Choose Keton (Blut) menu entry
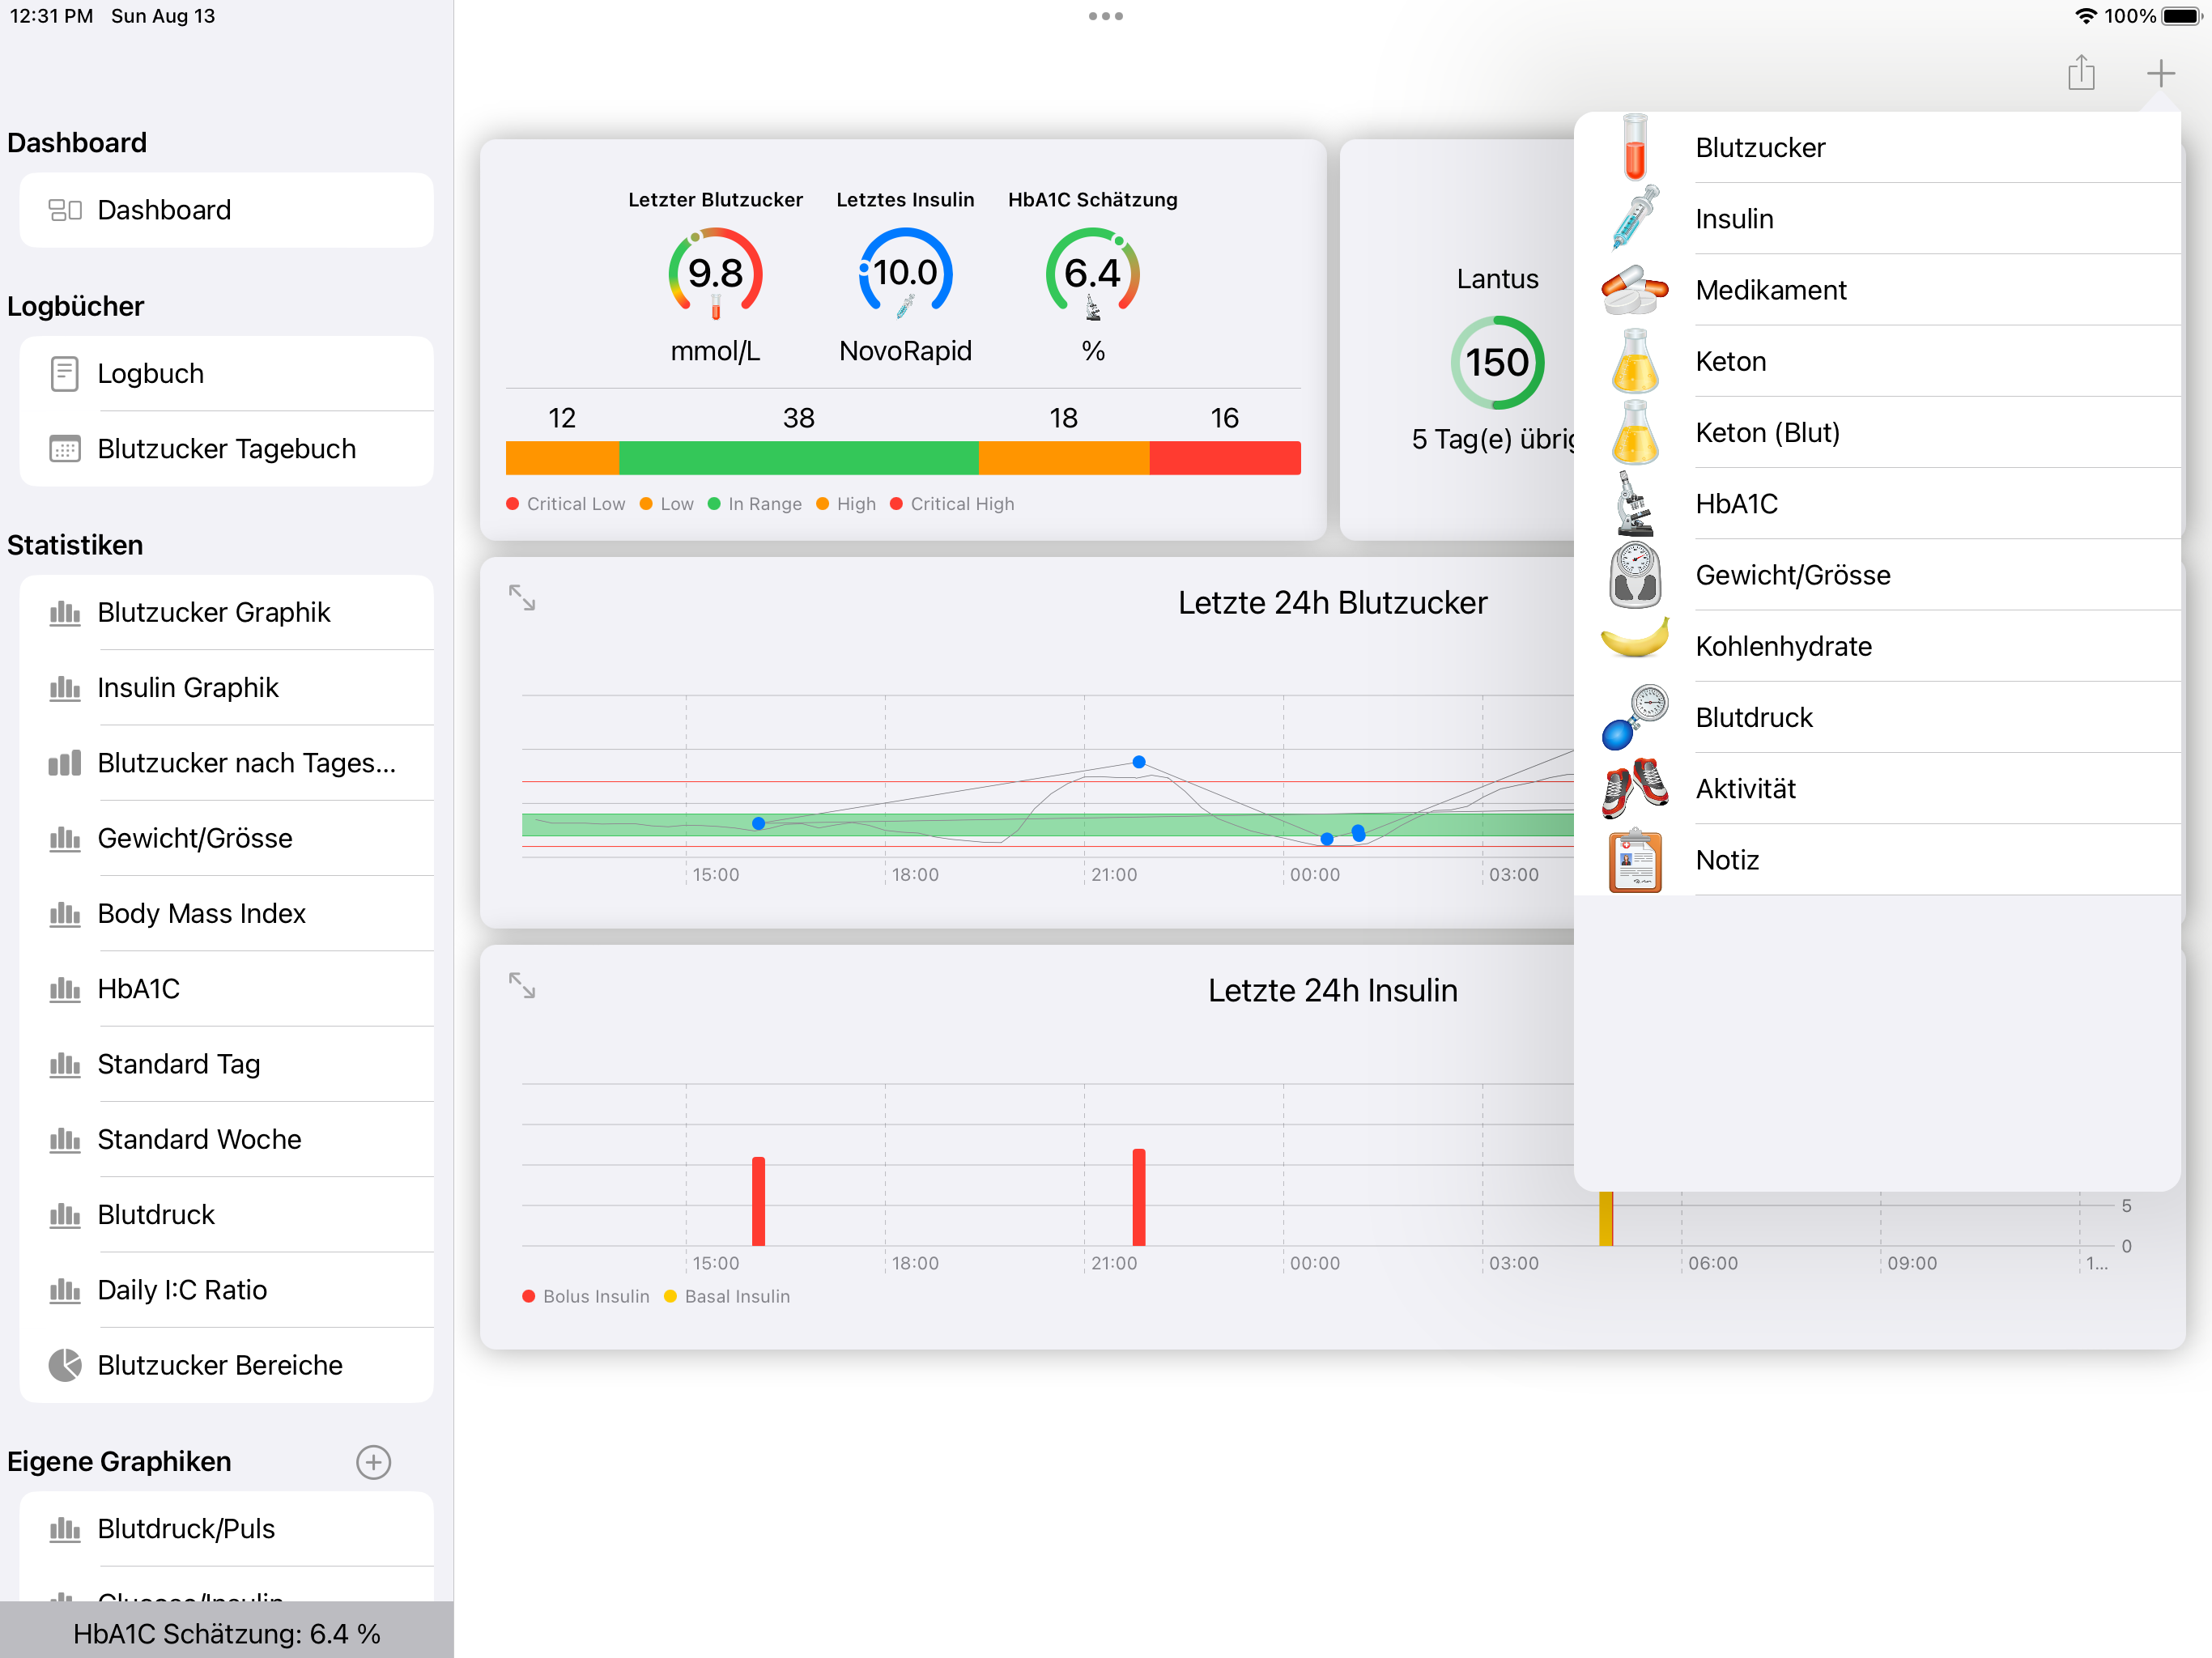This screenshot has width=2212, height=1658. (x=1877, y=432)
